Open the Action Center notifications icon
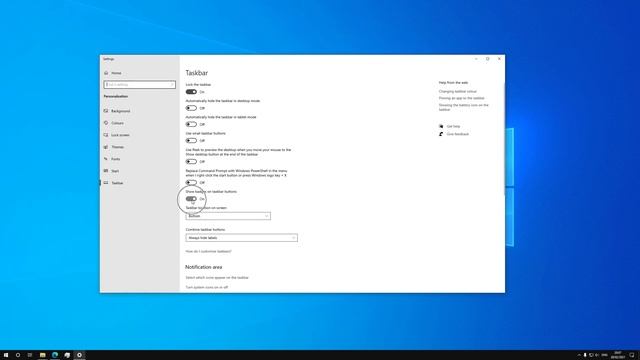Image resolution: width=640 pixels, height=360 pixels. pos(632,355)
